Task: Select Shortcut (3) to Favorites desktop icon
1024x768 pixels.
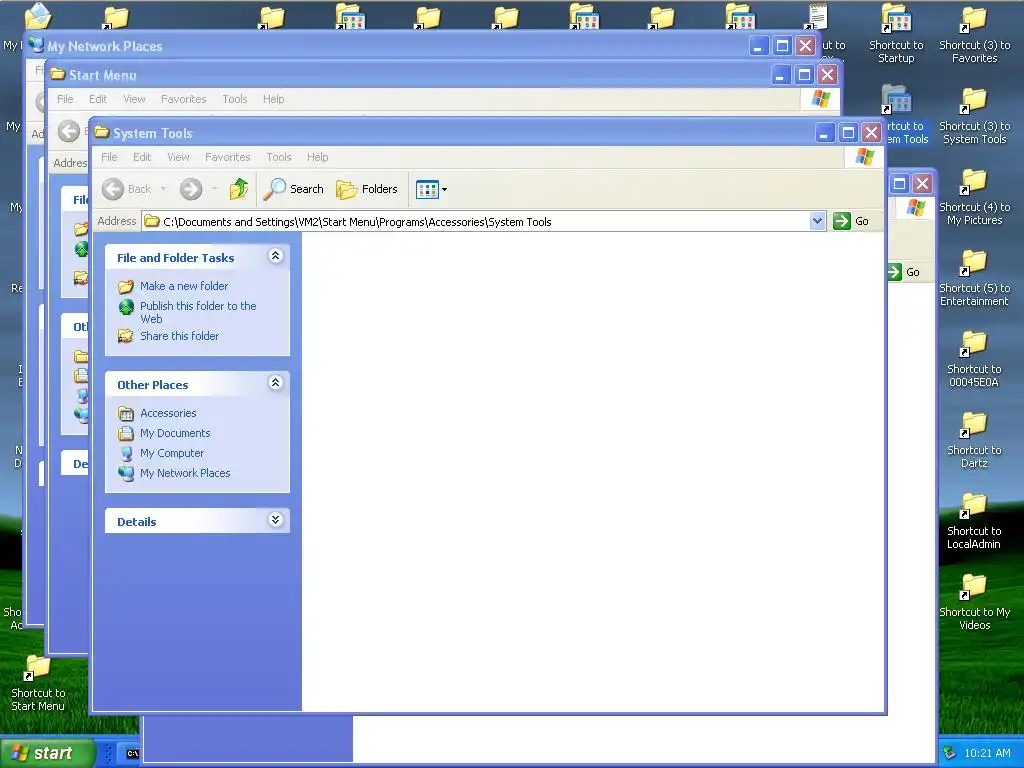Action: 974,34
